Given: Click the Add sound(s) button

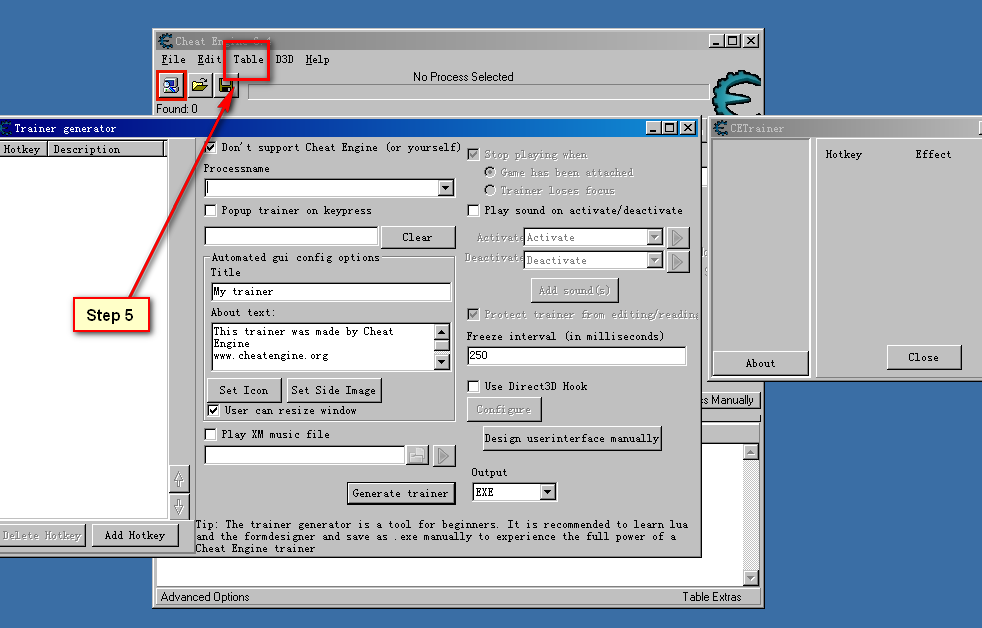Looking at the screenshot, I should tap(574, 291).
